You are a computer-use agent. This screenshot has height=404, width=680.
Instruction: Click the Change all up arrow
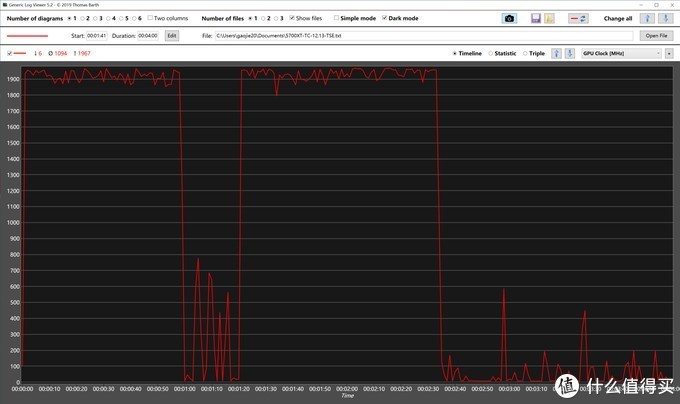click(647, 18)
